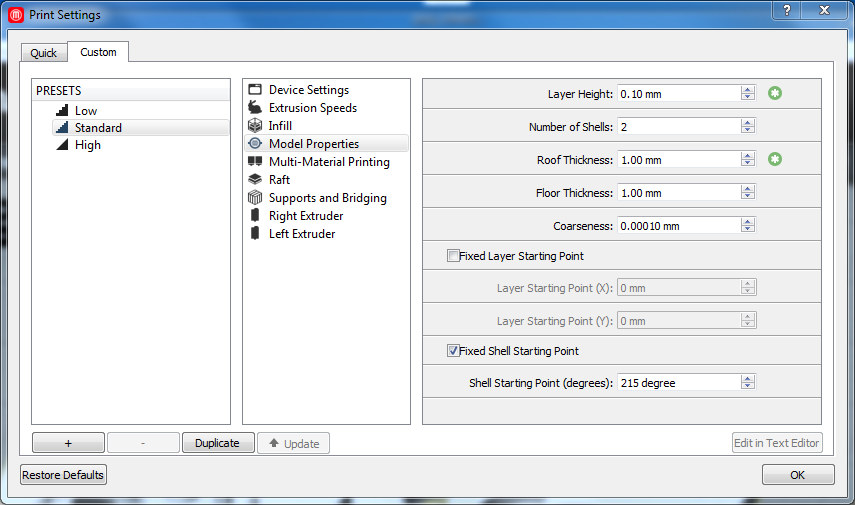Click the green modified marker beside Roof Thickness
Image resolution: width=855 pixels, height=505 pixels.
pos(775,159)
